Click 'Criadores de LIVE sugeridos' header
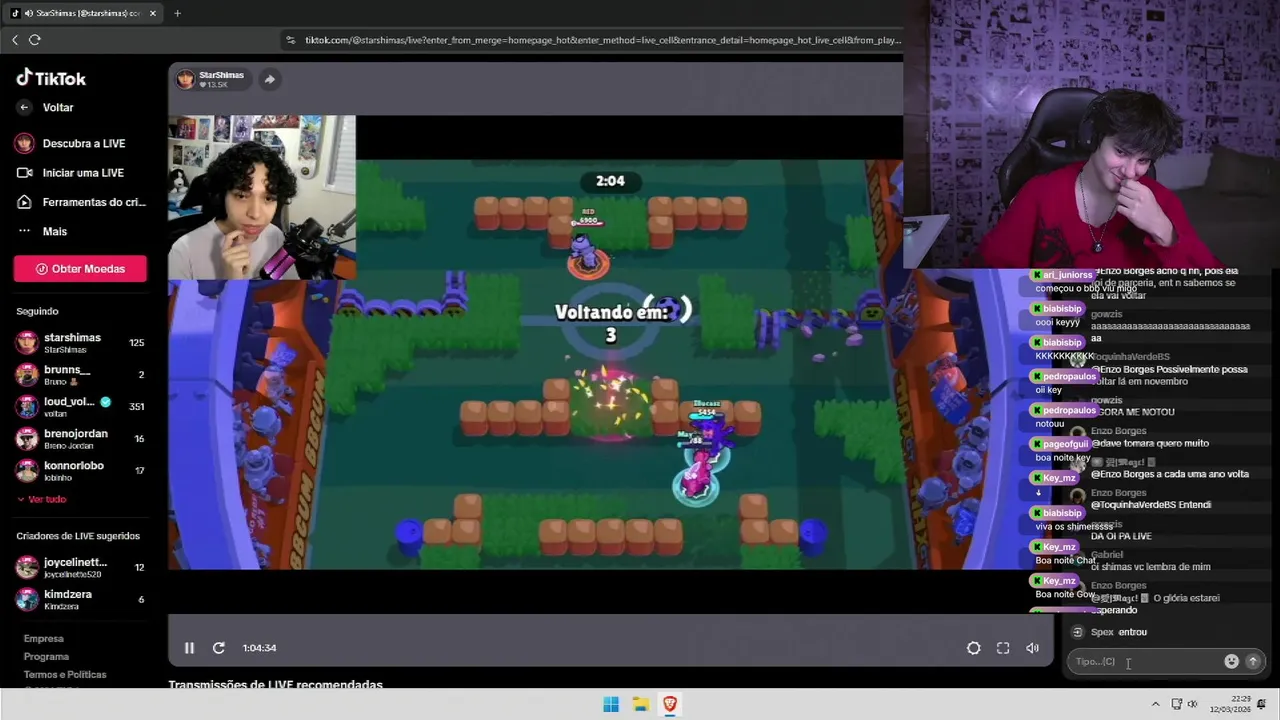 pyautogui.click(x=78, y=536)
